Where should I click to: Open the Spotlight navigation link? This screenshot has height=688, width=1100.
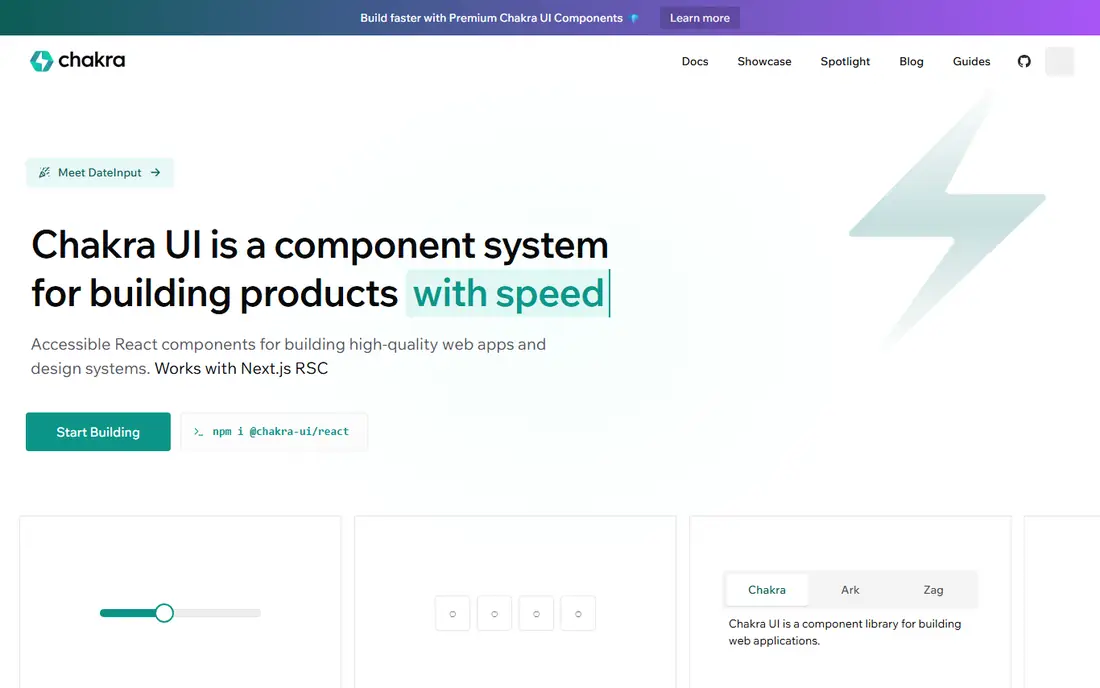845,62
